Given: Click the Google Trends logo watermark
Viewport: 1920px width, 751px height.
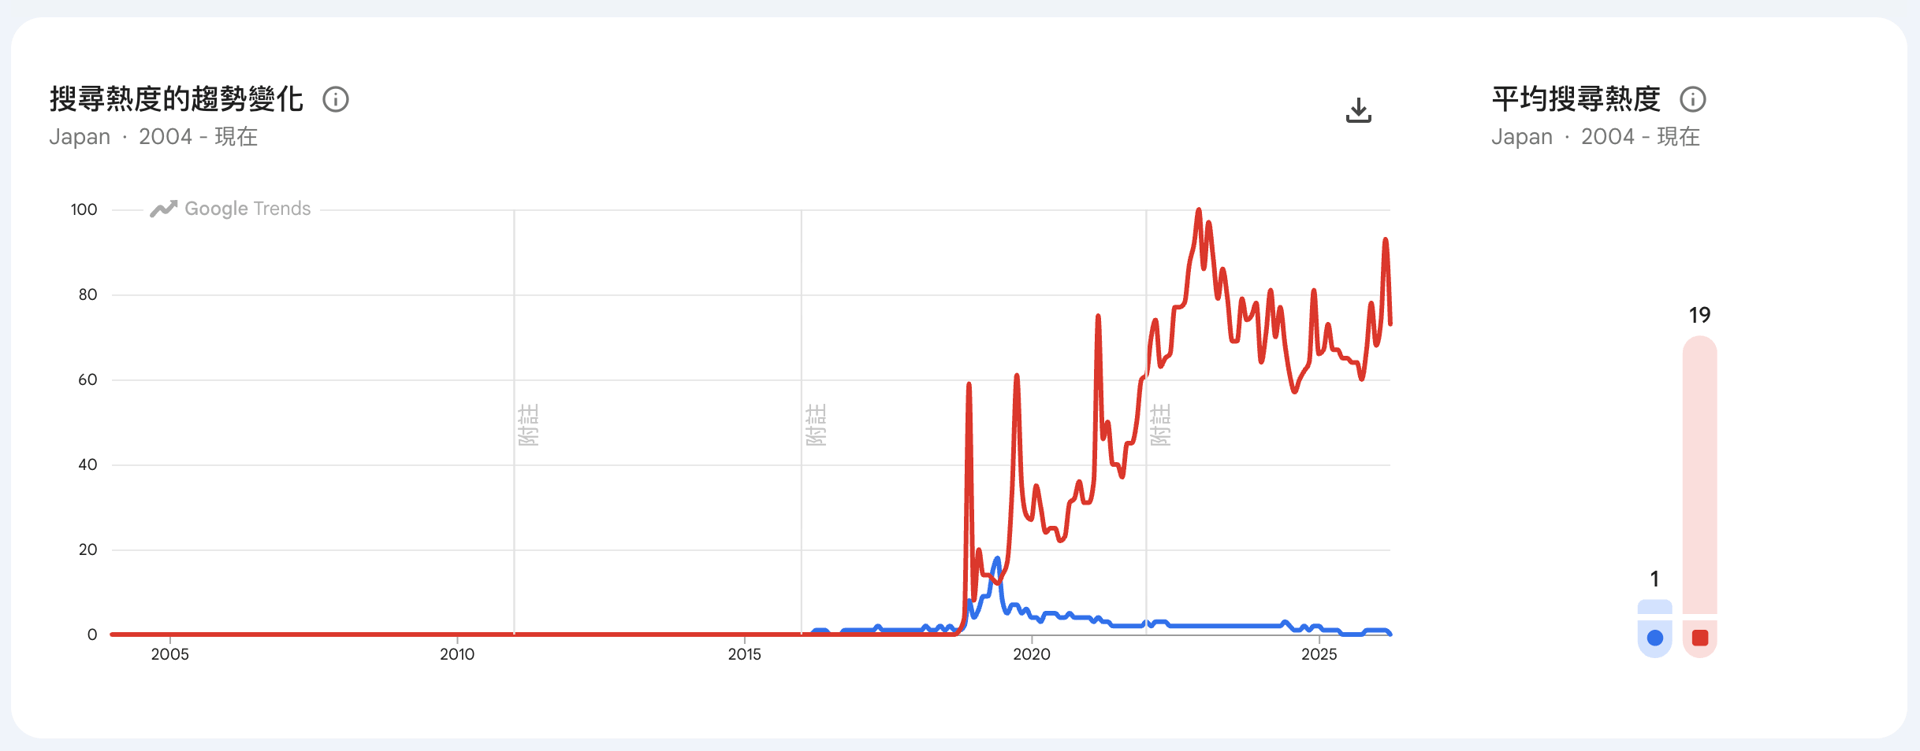Looking at the screenshot, I should click(x=231, y=209).
